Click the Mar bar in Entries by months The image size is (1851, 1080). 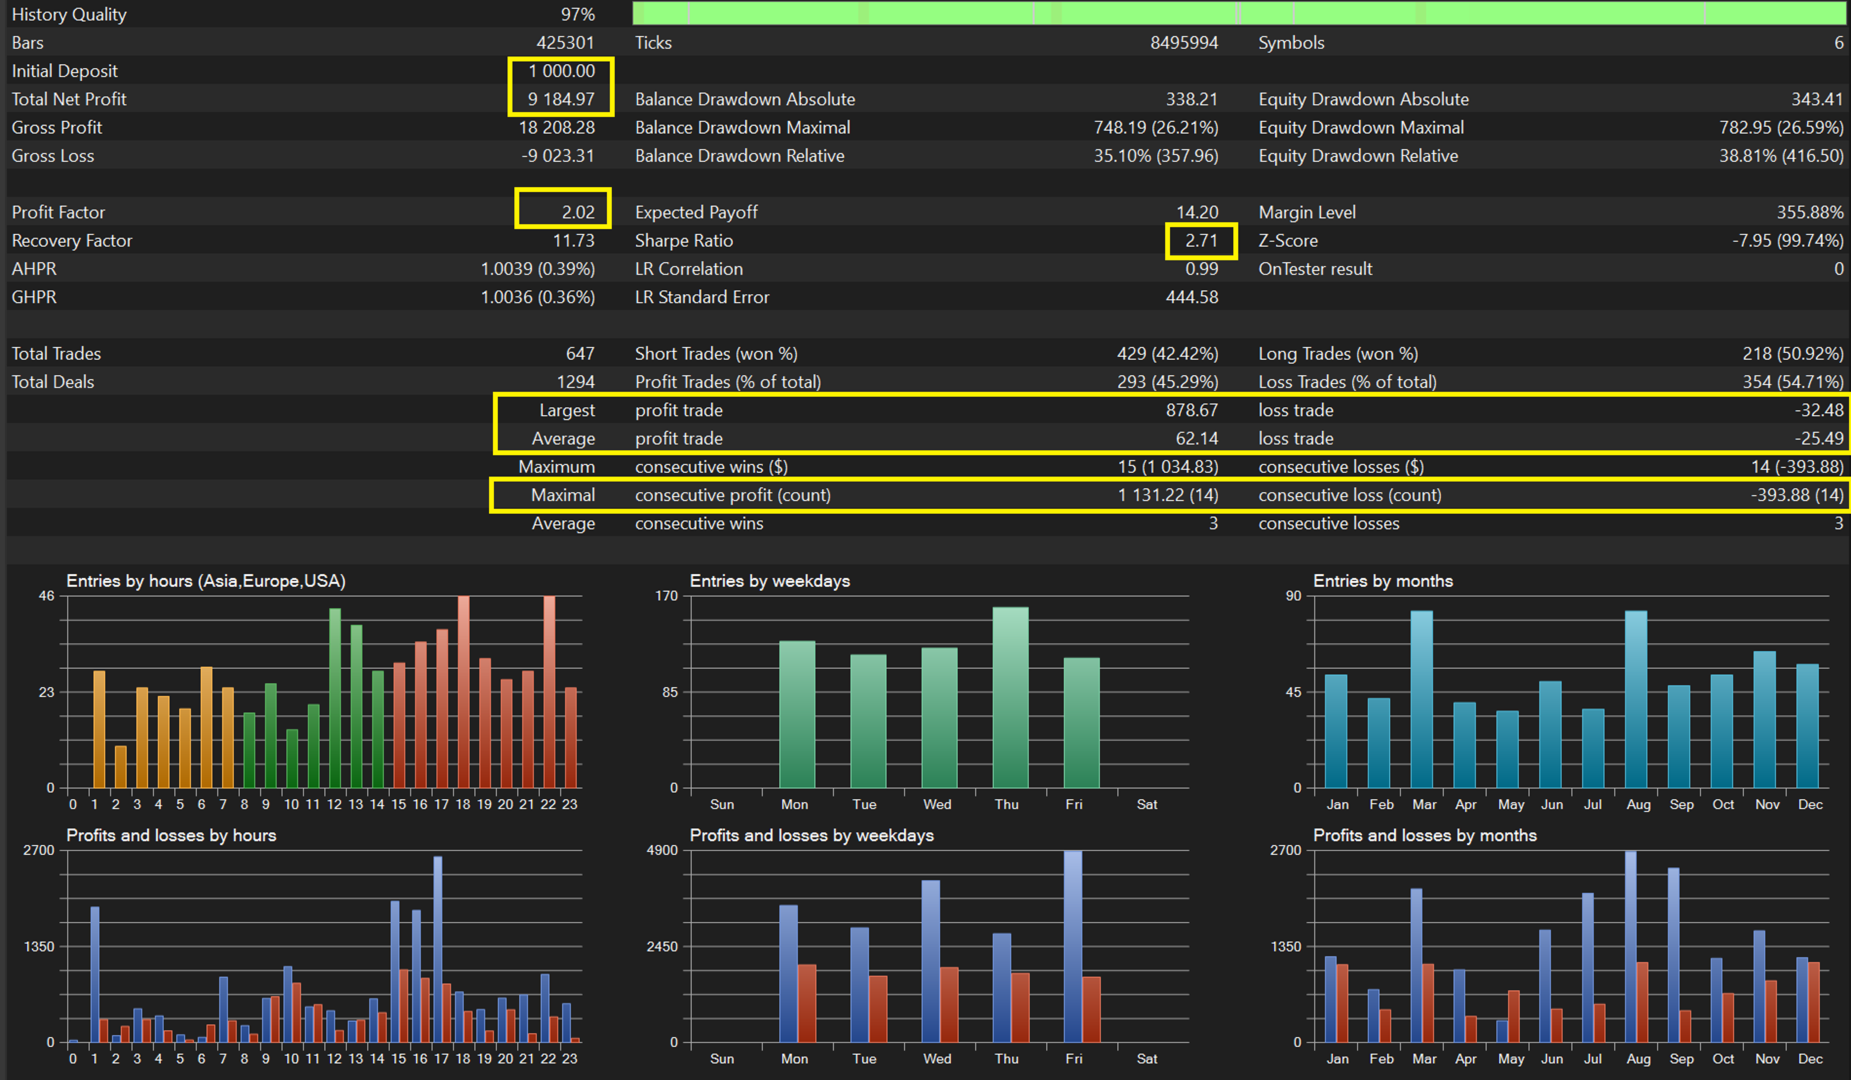point(1421,700)
